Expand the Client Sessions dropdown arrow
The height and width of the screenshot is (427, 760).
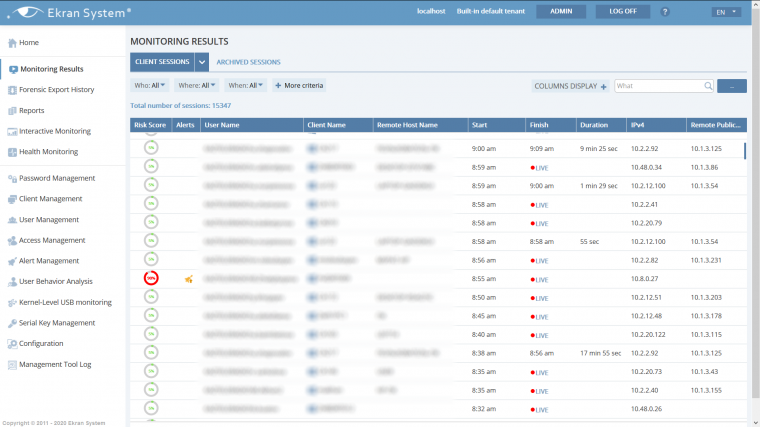point(202,62)
